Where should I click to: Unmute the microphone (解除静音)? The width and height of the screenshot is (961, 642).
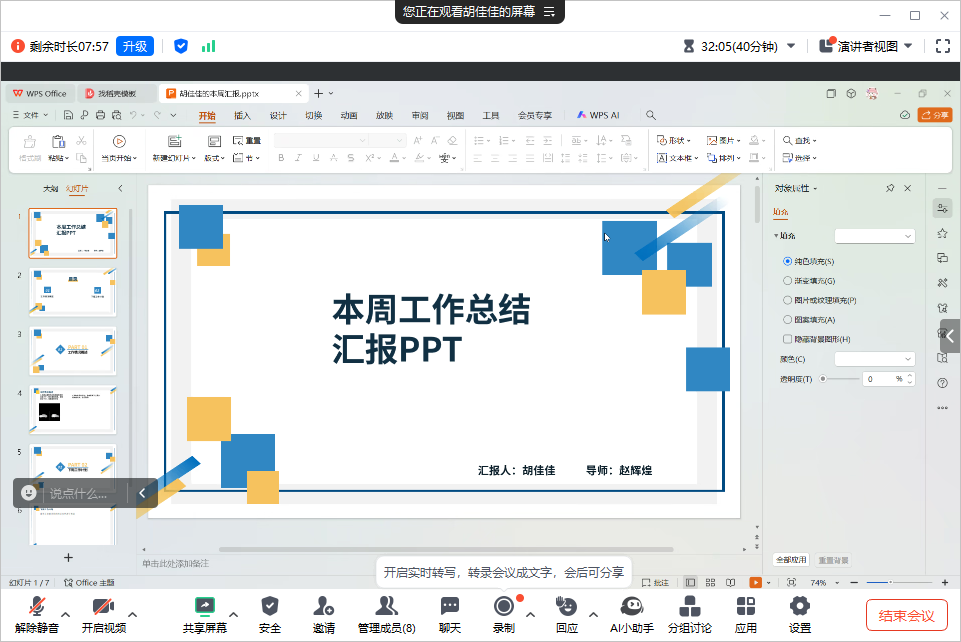tap(37, 615)
